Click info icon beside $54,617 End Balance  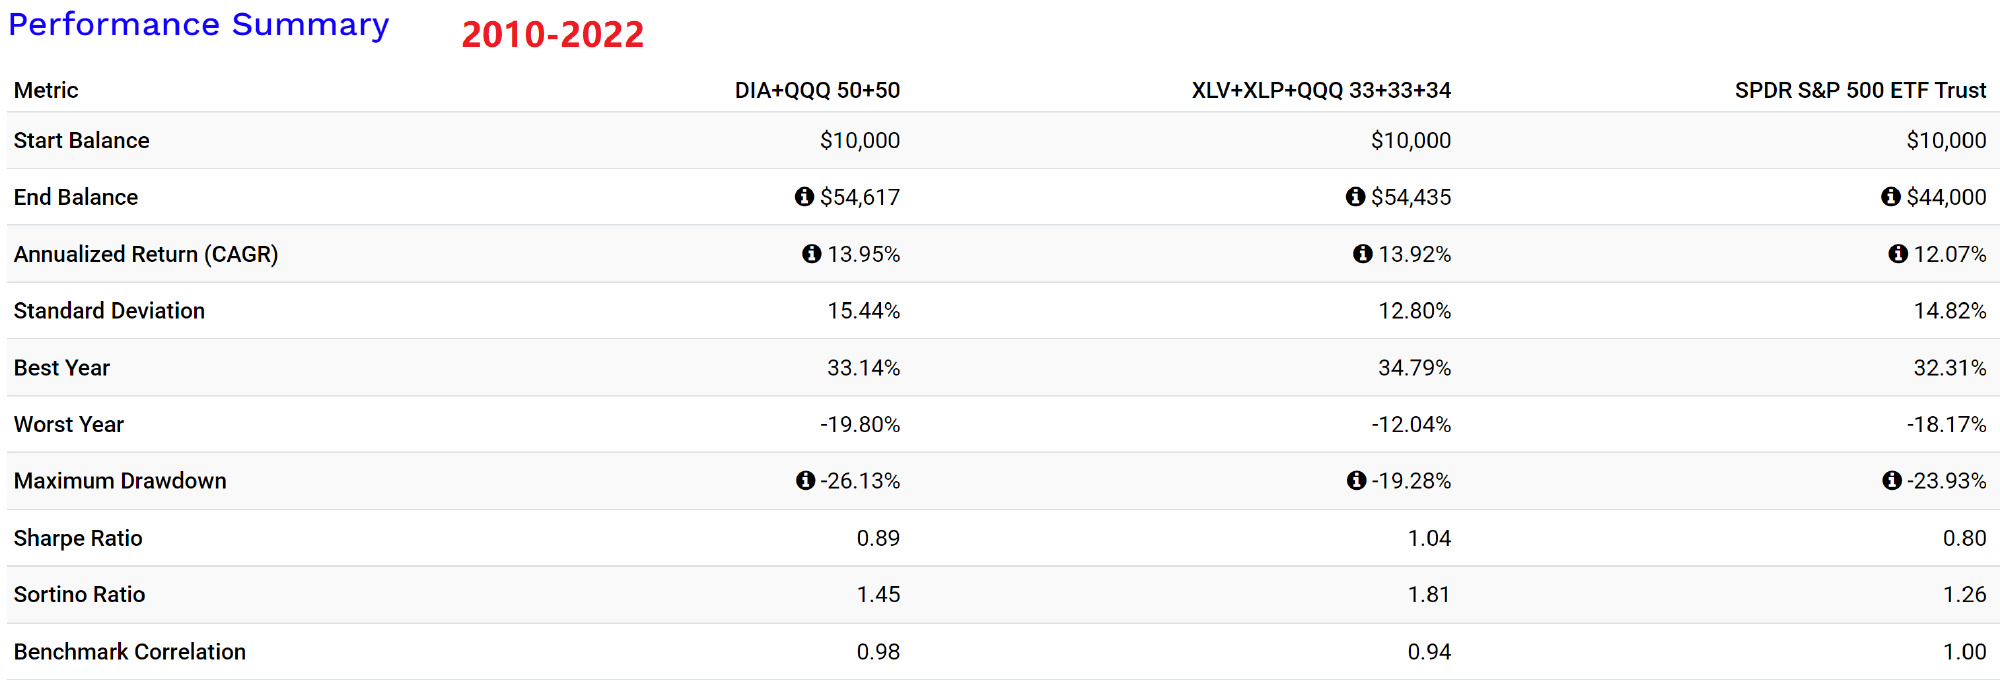804,197
